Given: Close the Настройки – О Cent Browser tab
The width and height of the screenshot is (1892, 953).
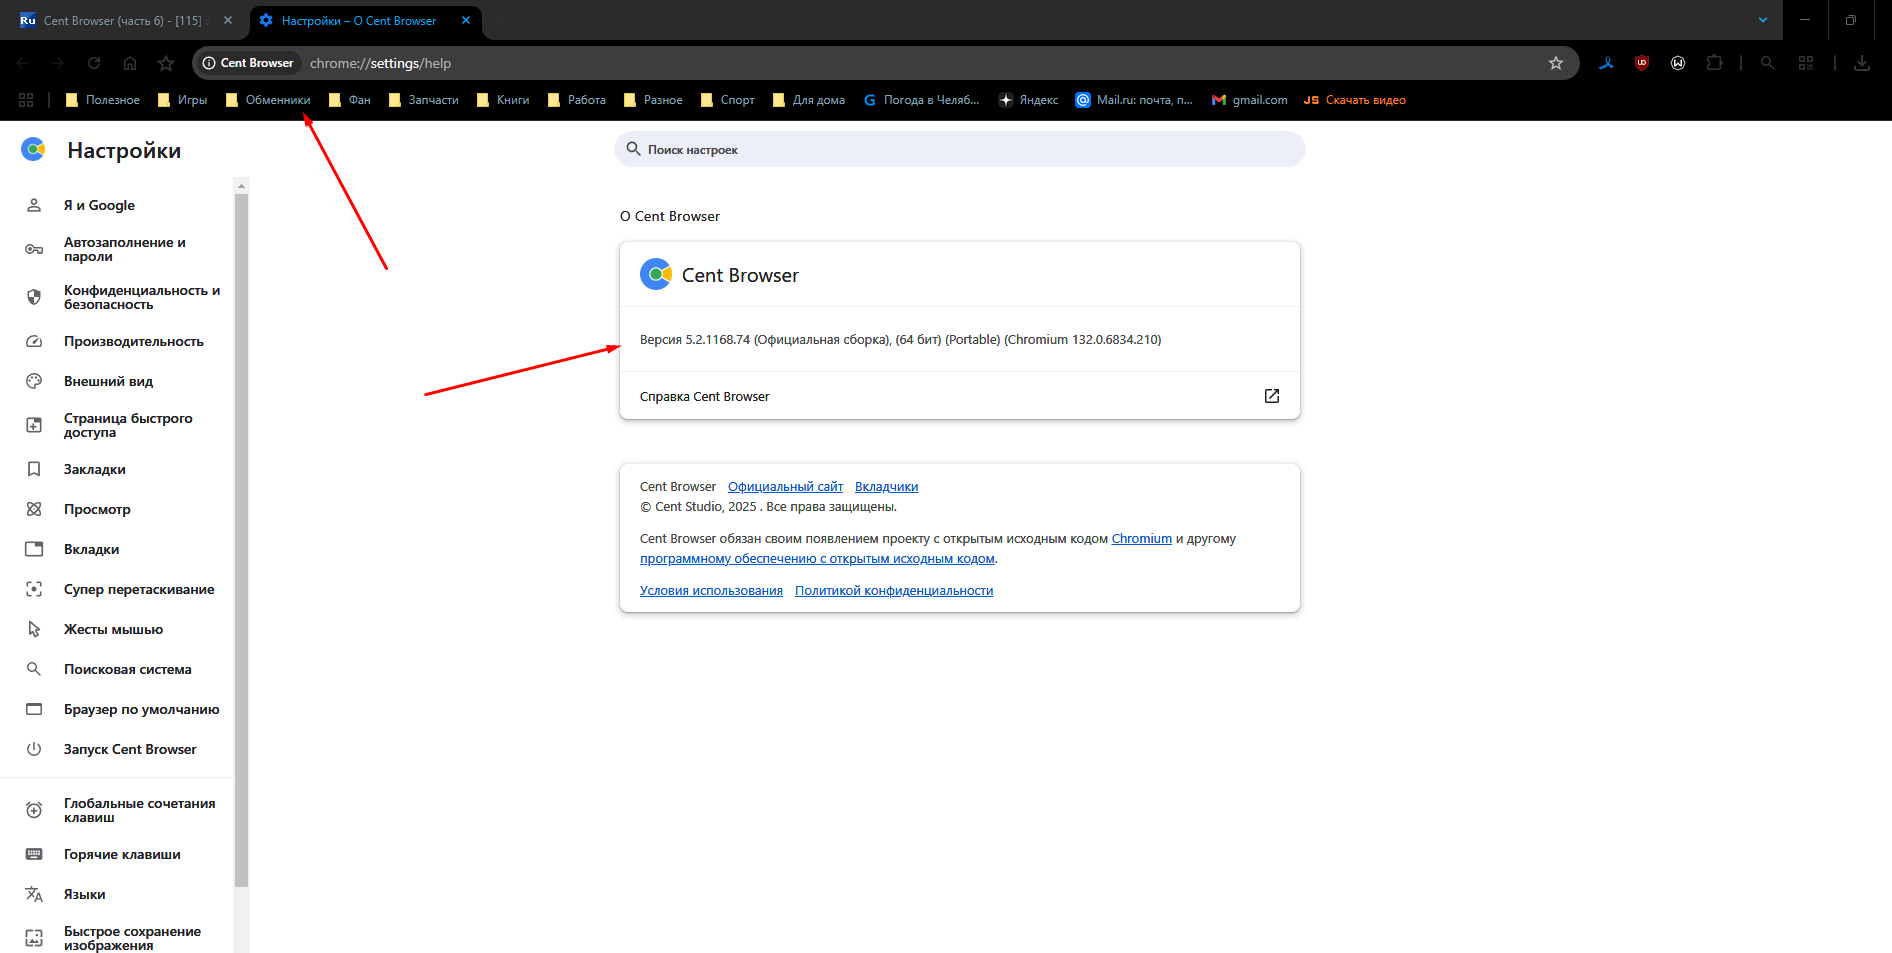Looking at the screenshot, I should coord(466,20).
